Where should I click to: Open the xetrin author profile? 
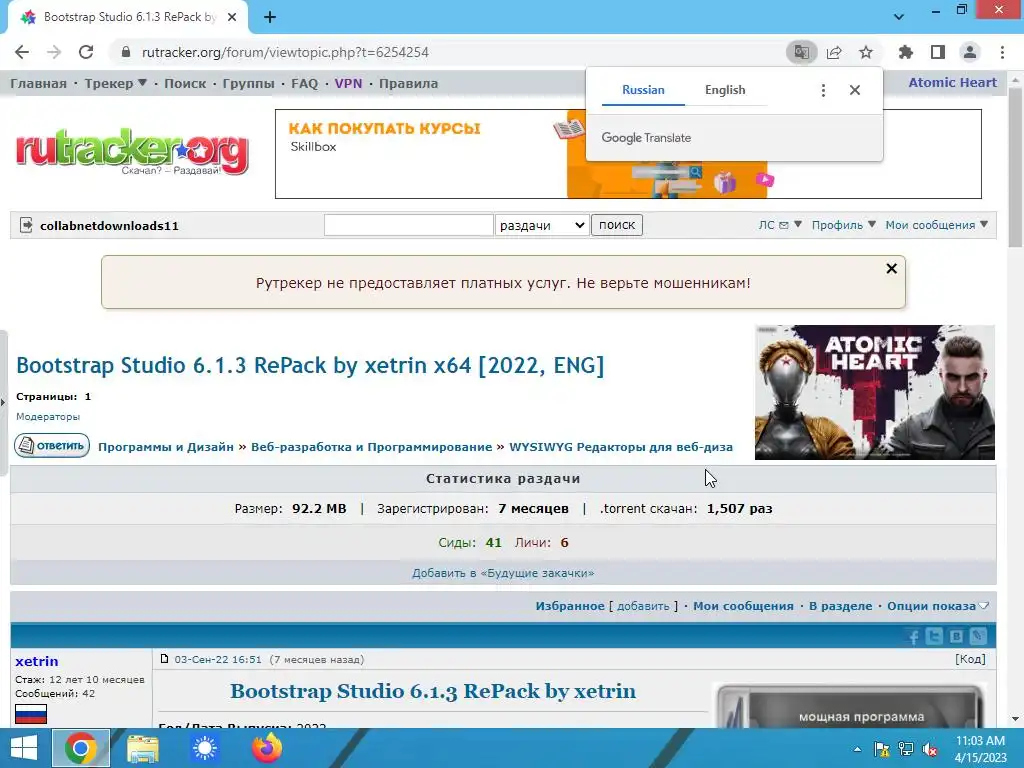coord(37,661)
